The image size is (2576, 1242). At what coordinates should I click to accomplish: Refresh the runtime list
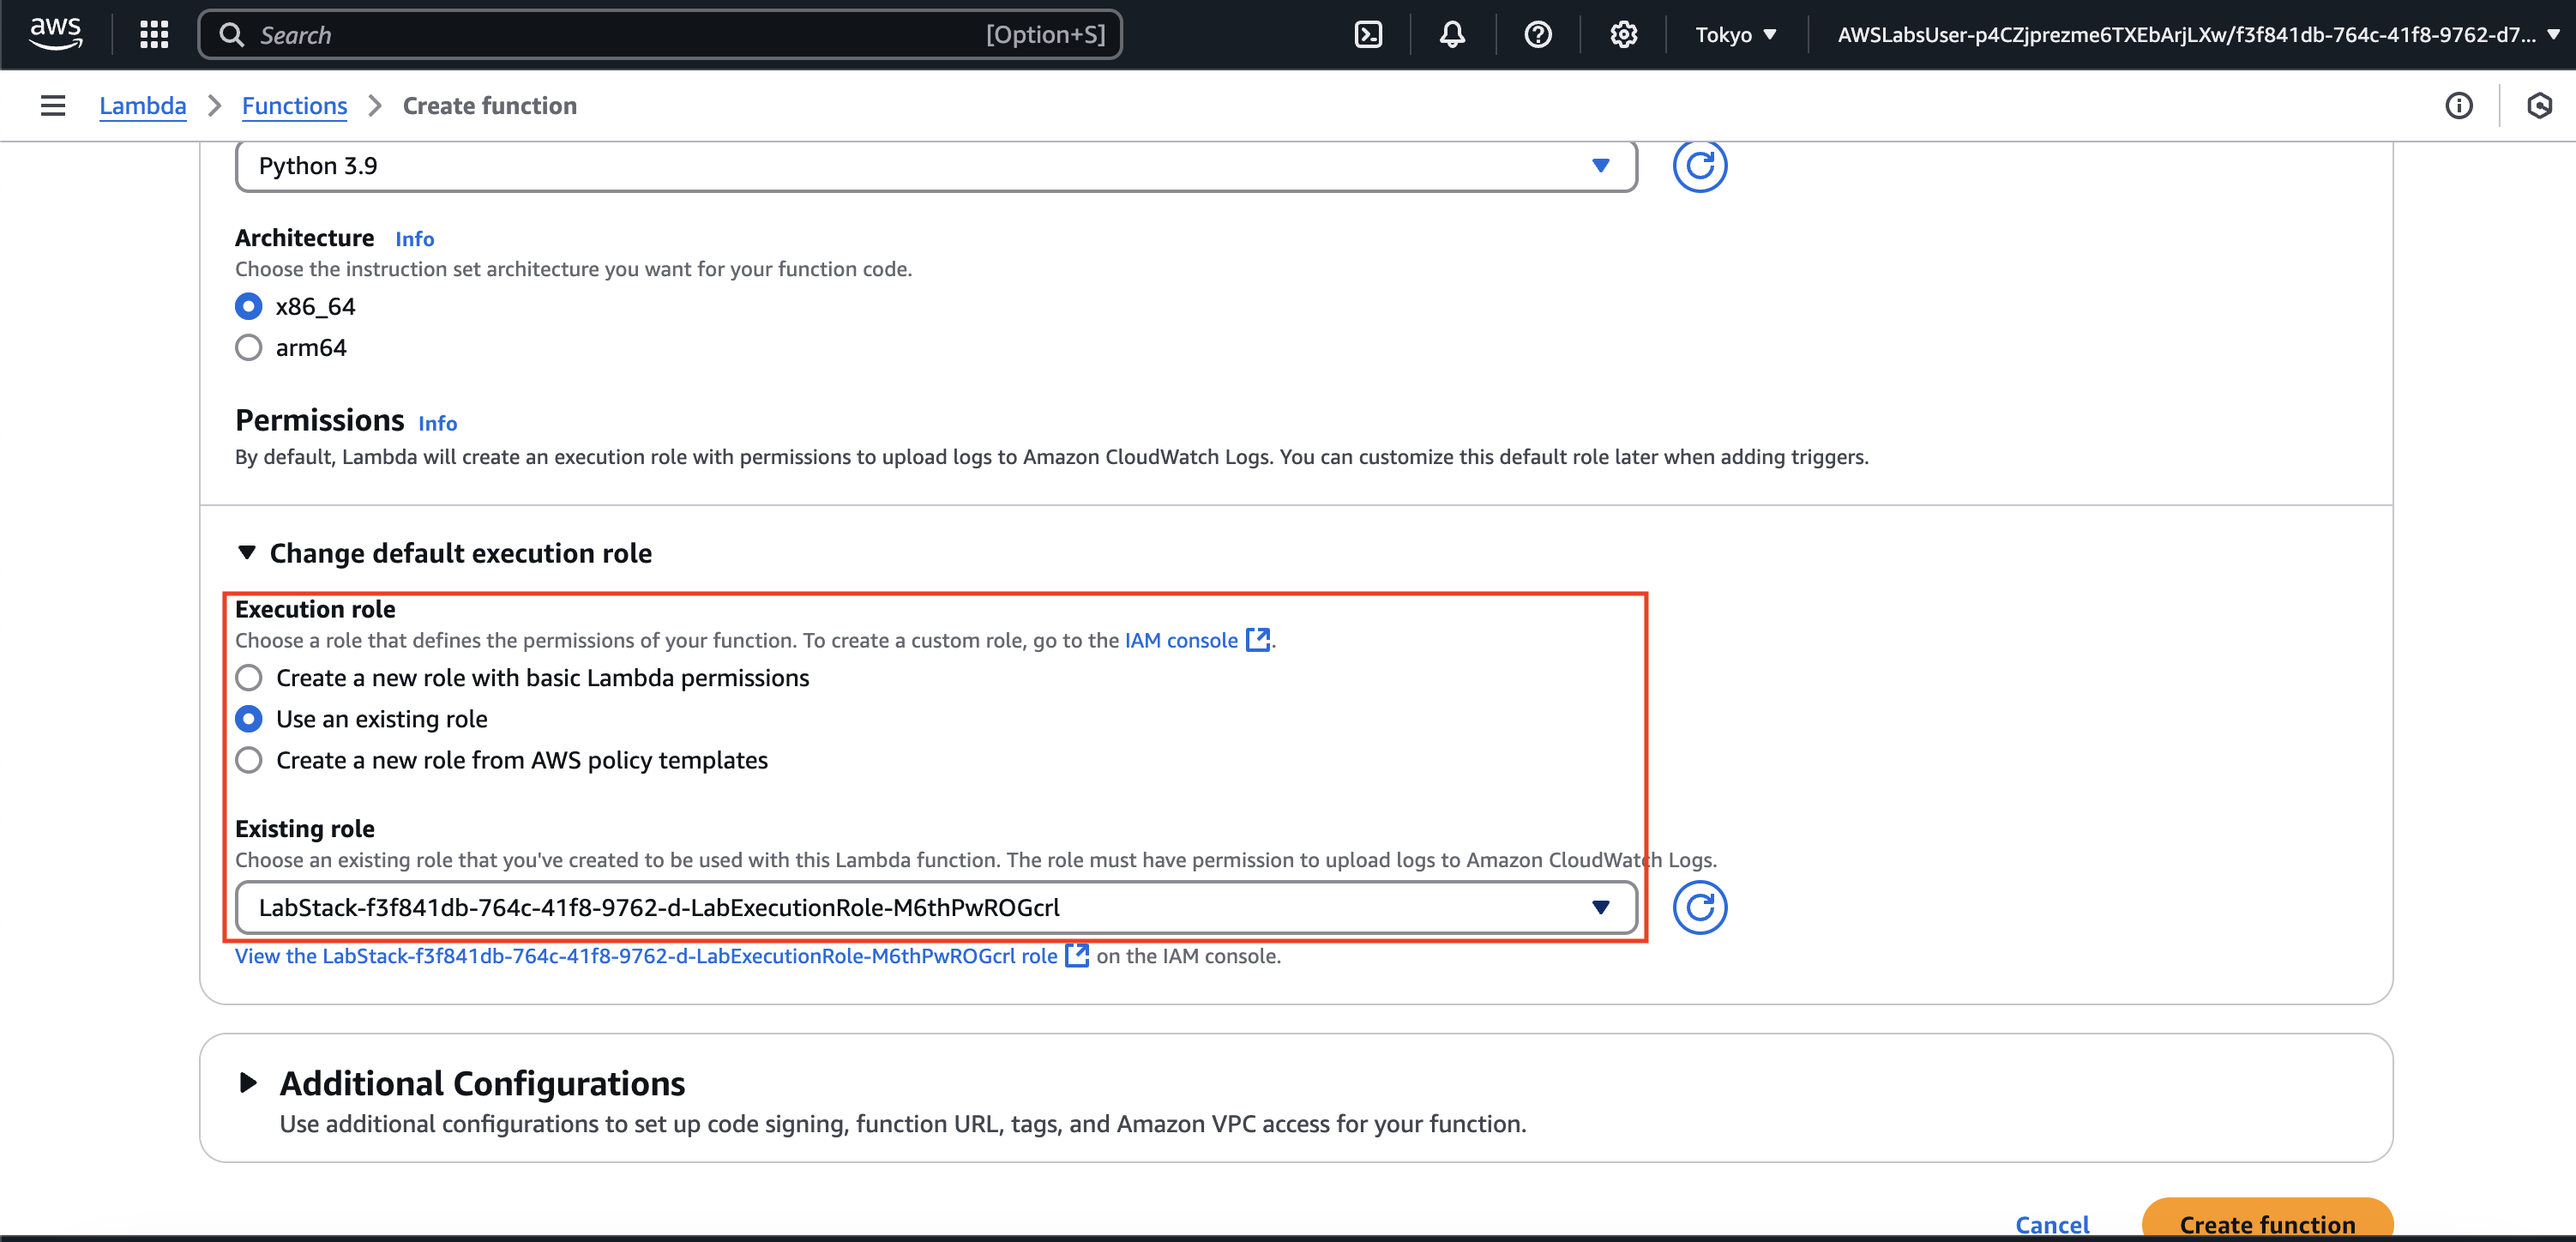point(1699,166)
